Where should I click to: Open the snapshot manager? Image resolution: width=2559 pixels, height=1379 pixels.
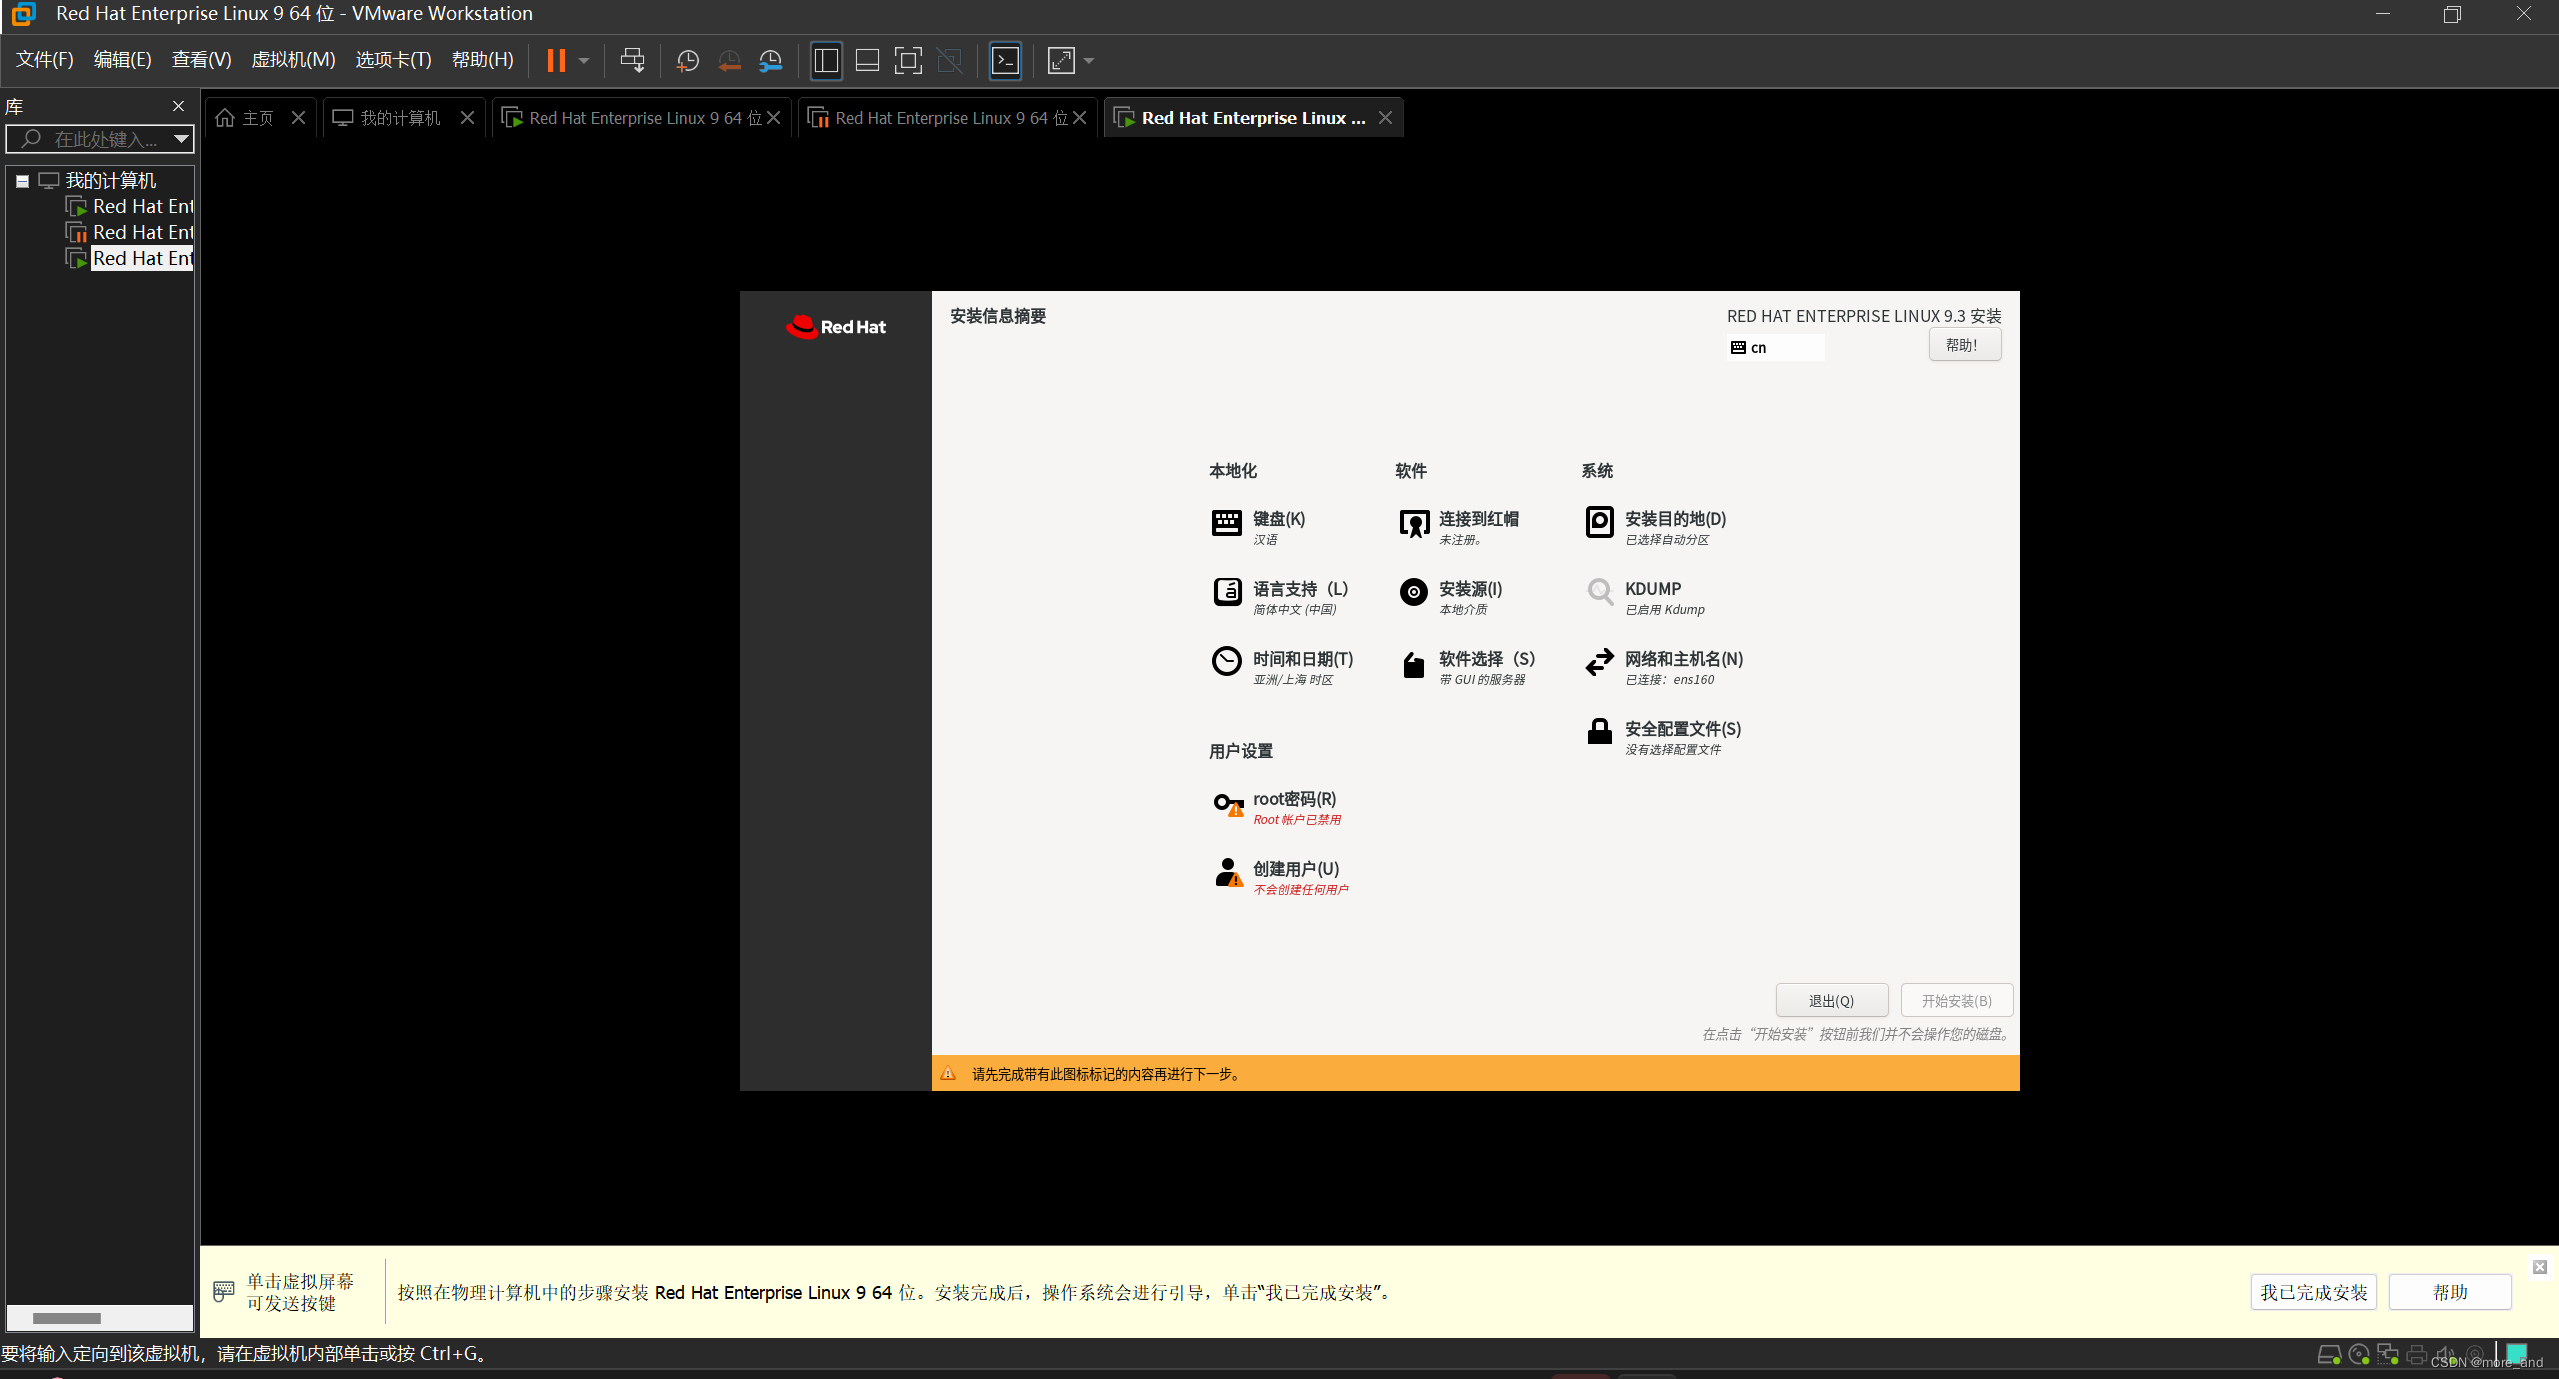(x=770, y=60)
